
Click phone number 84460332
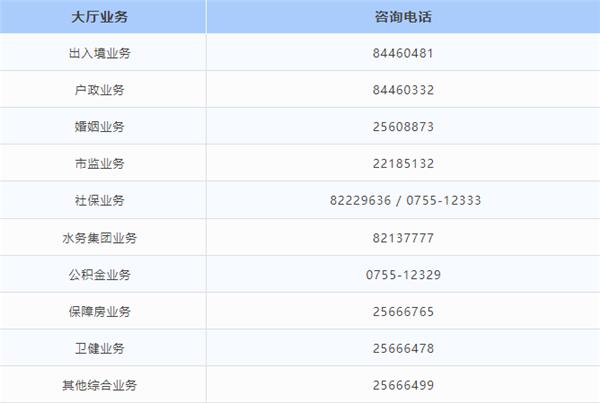coord(404,90)
